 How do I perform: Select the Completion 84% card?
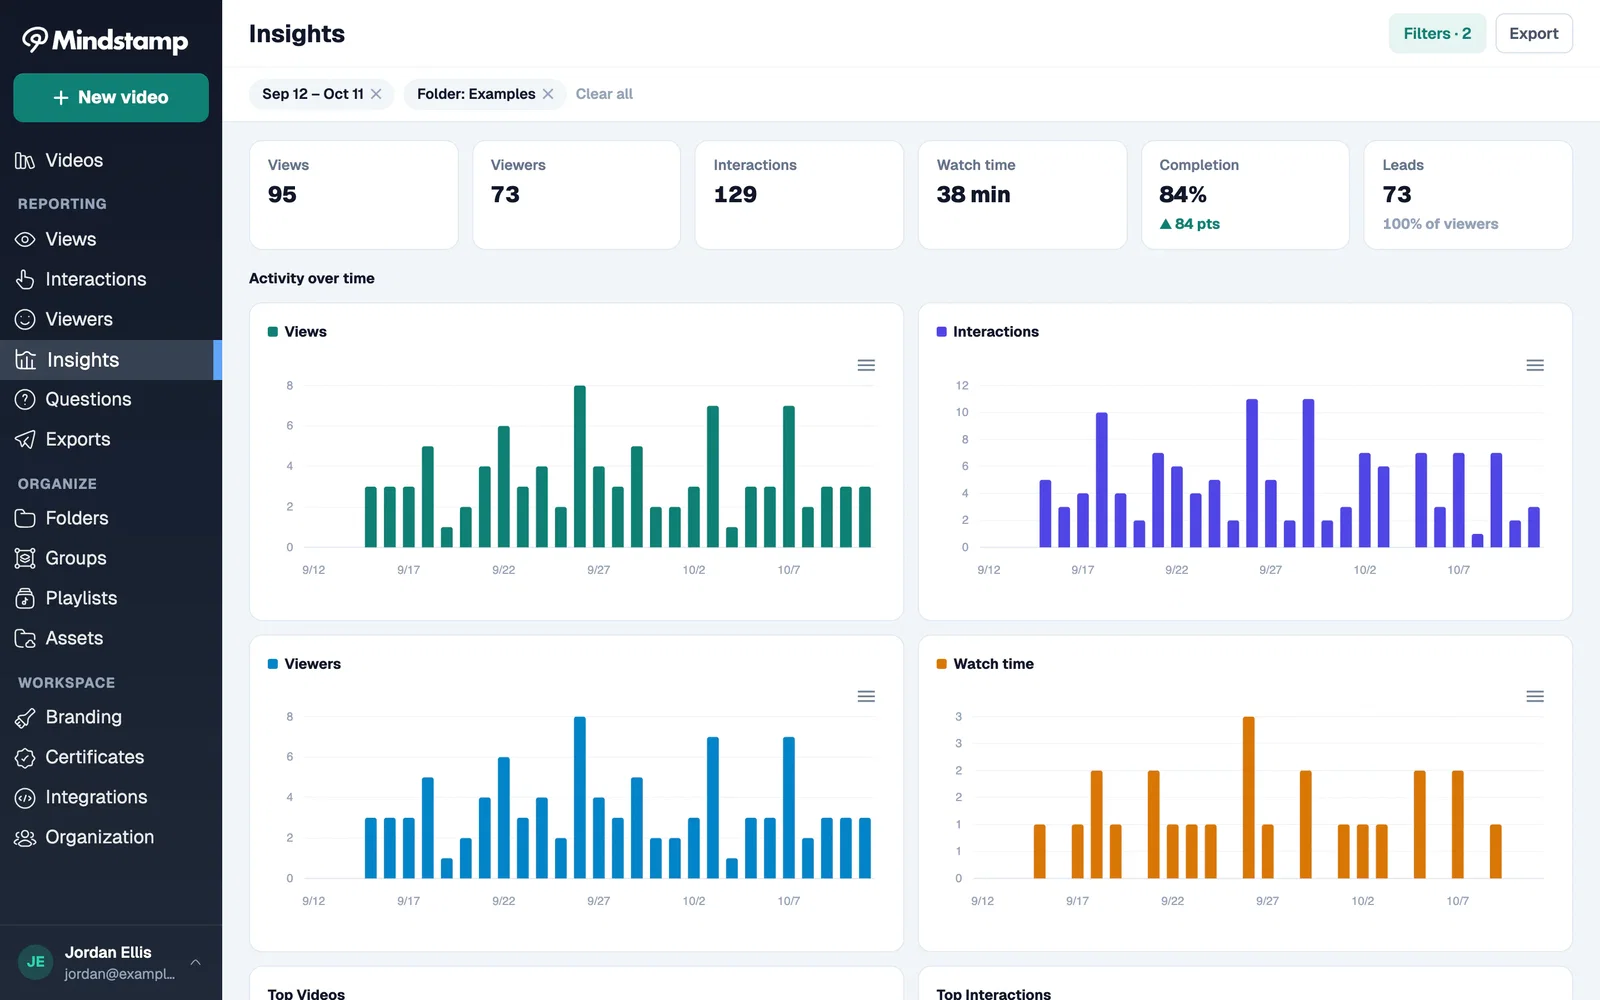click(1245, 195)
